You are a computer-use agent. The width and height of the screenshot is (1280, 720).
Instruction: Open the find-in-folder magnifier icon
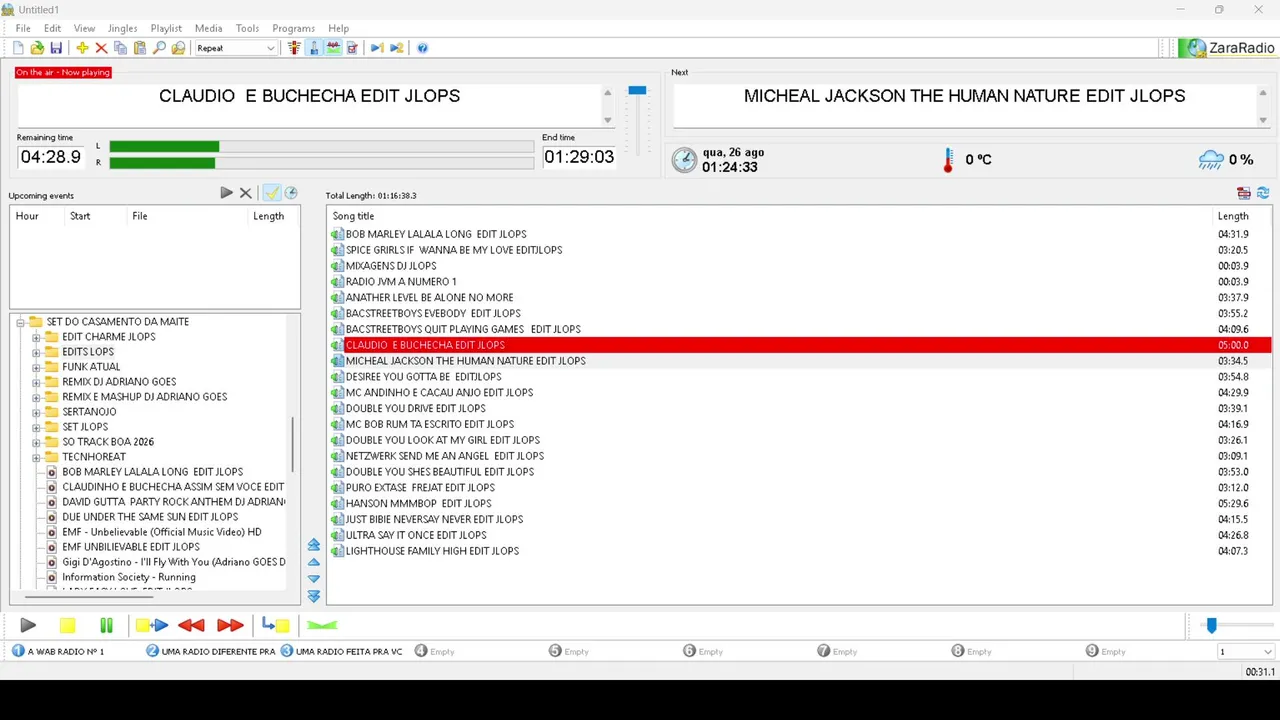click(178, 48)
